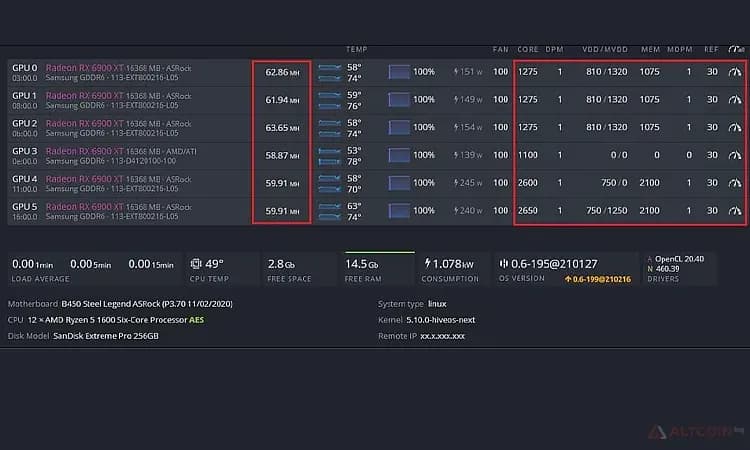Open overclock settings icon for GPU 2
750x450 pixels.
pyautogui.click(x=735, y=127)
